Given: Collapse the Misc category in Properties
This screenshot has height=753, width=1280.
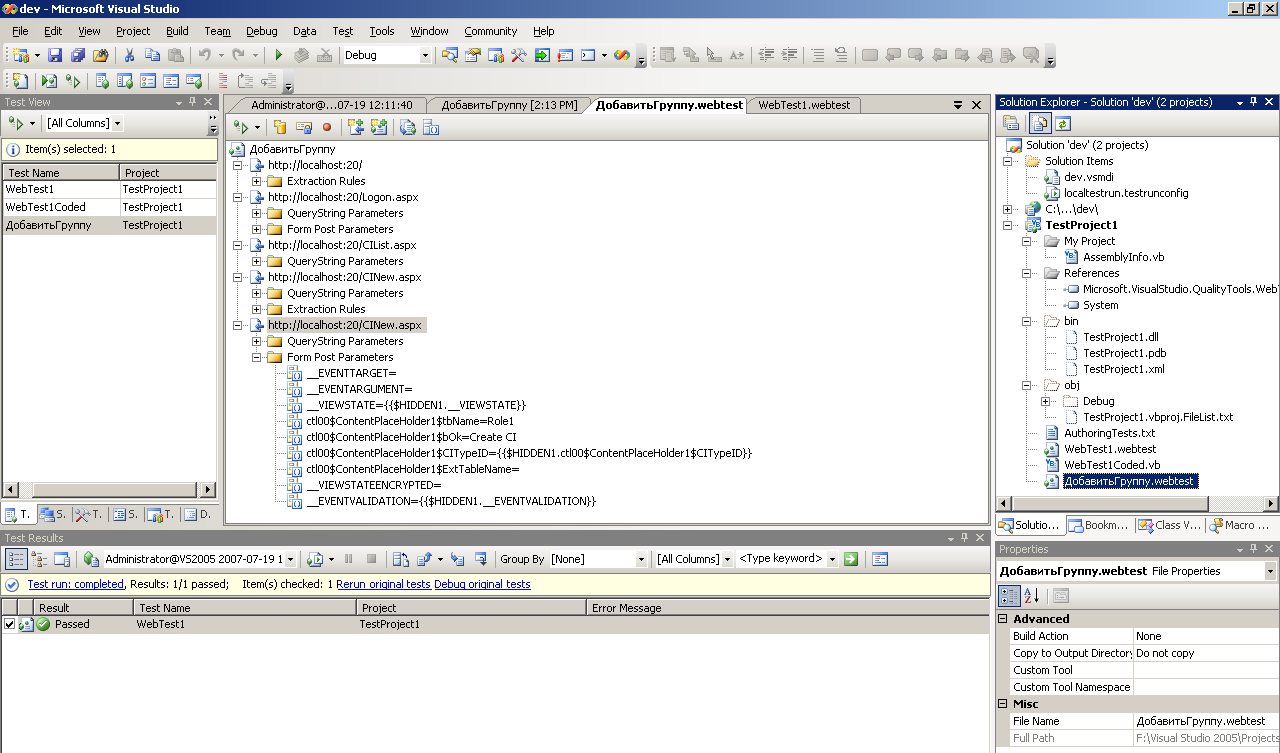Looking at the screenshot, I should coord(1004,704).
